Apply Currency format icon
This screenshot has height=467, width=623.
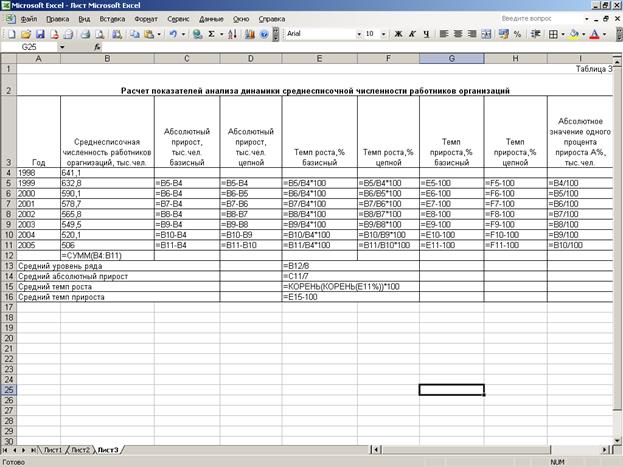pos(503,34)
